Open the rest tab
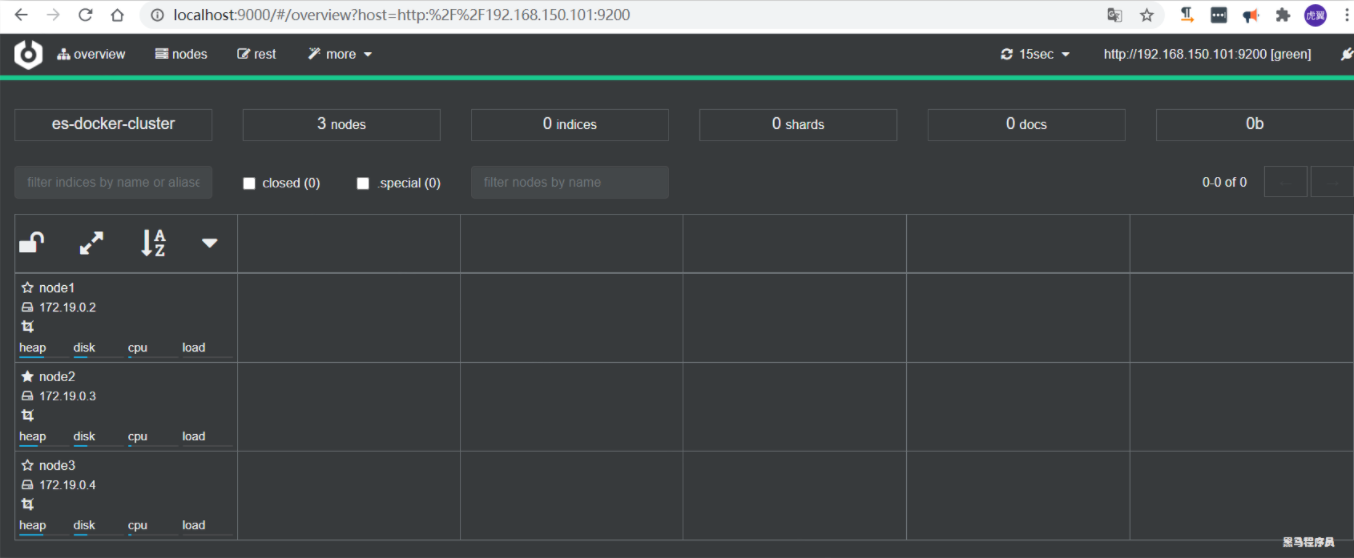1354x558 pixels. pyautogui.click(x=257, y=54)
